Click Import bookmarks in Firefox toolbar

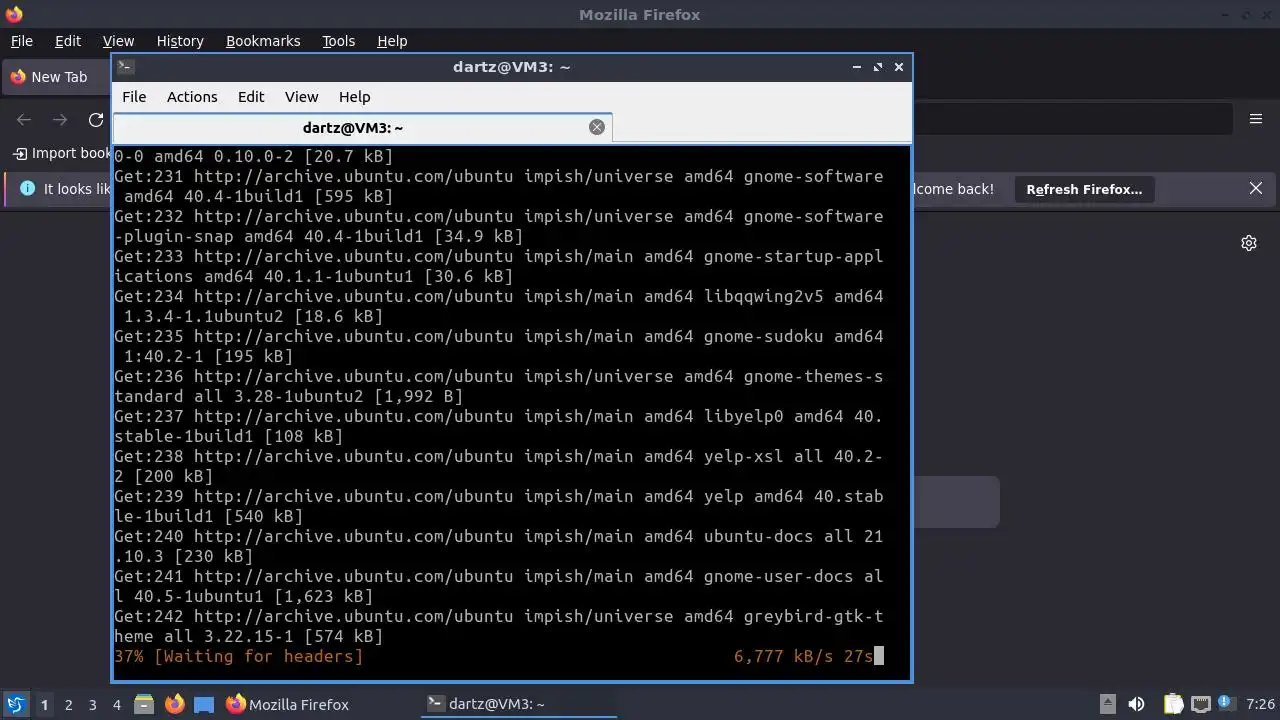61,153
